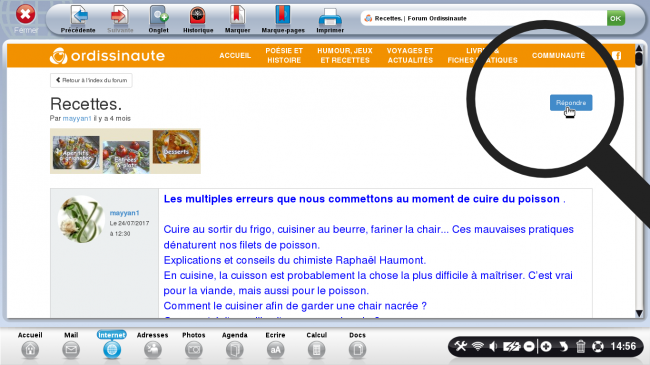Image resolution: width=650 pixels, height=365 pixels.
Task: Zoom out with the minus icon
Action: point(529,346)
